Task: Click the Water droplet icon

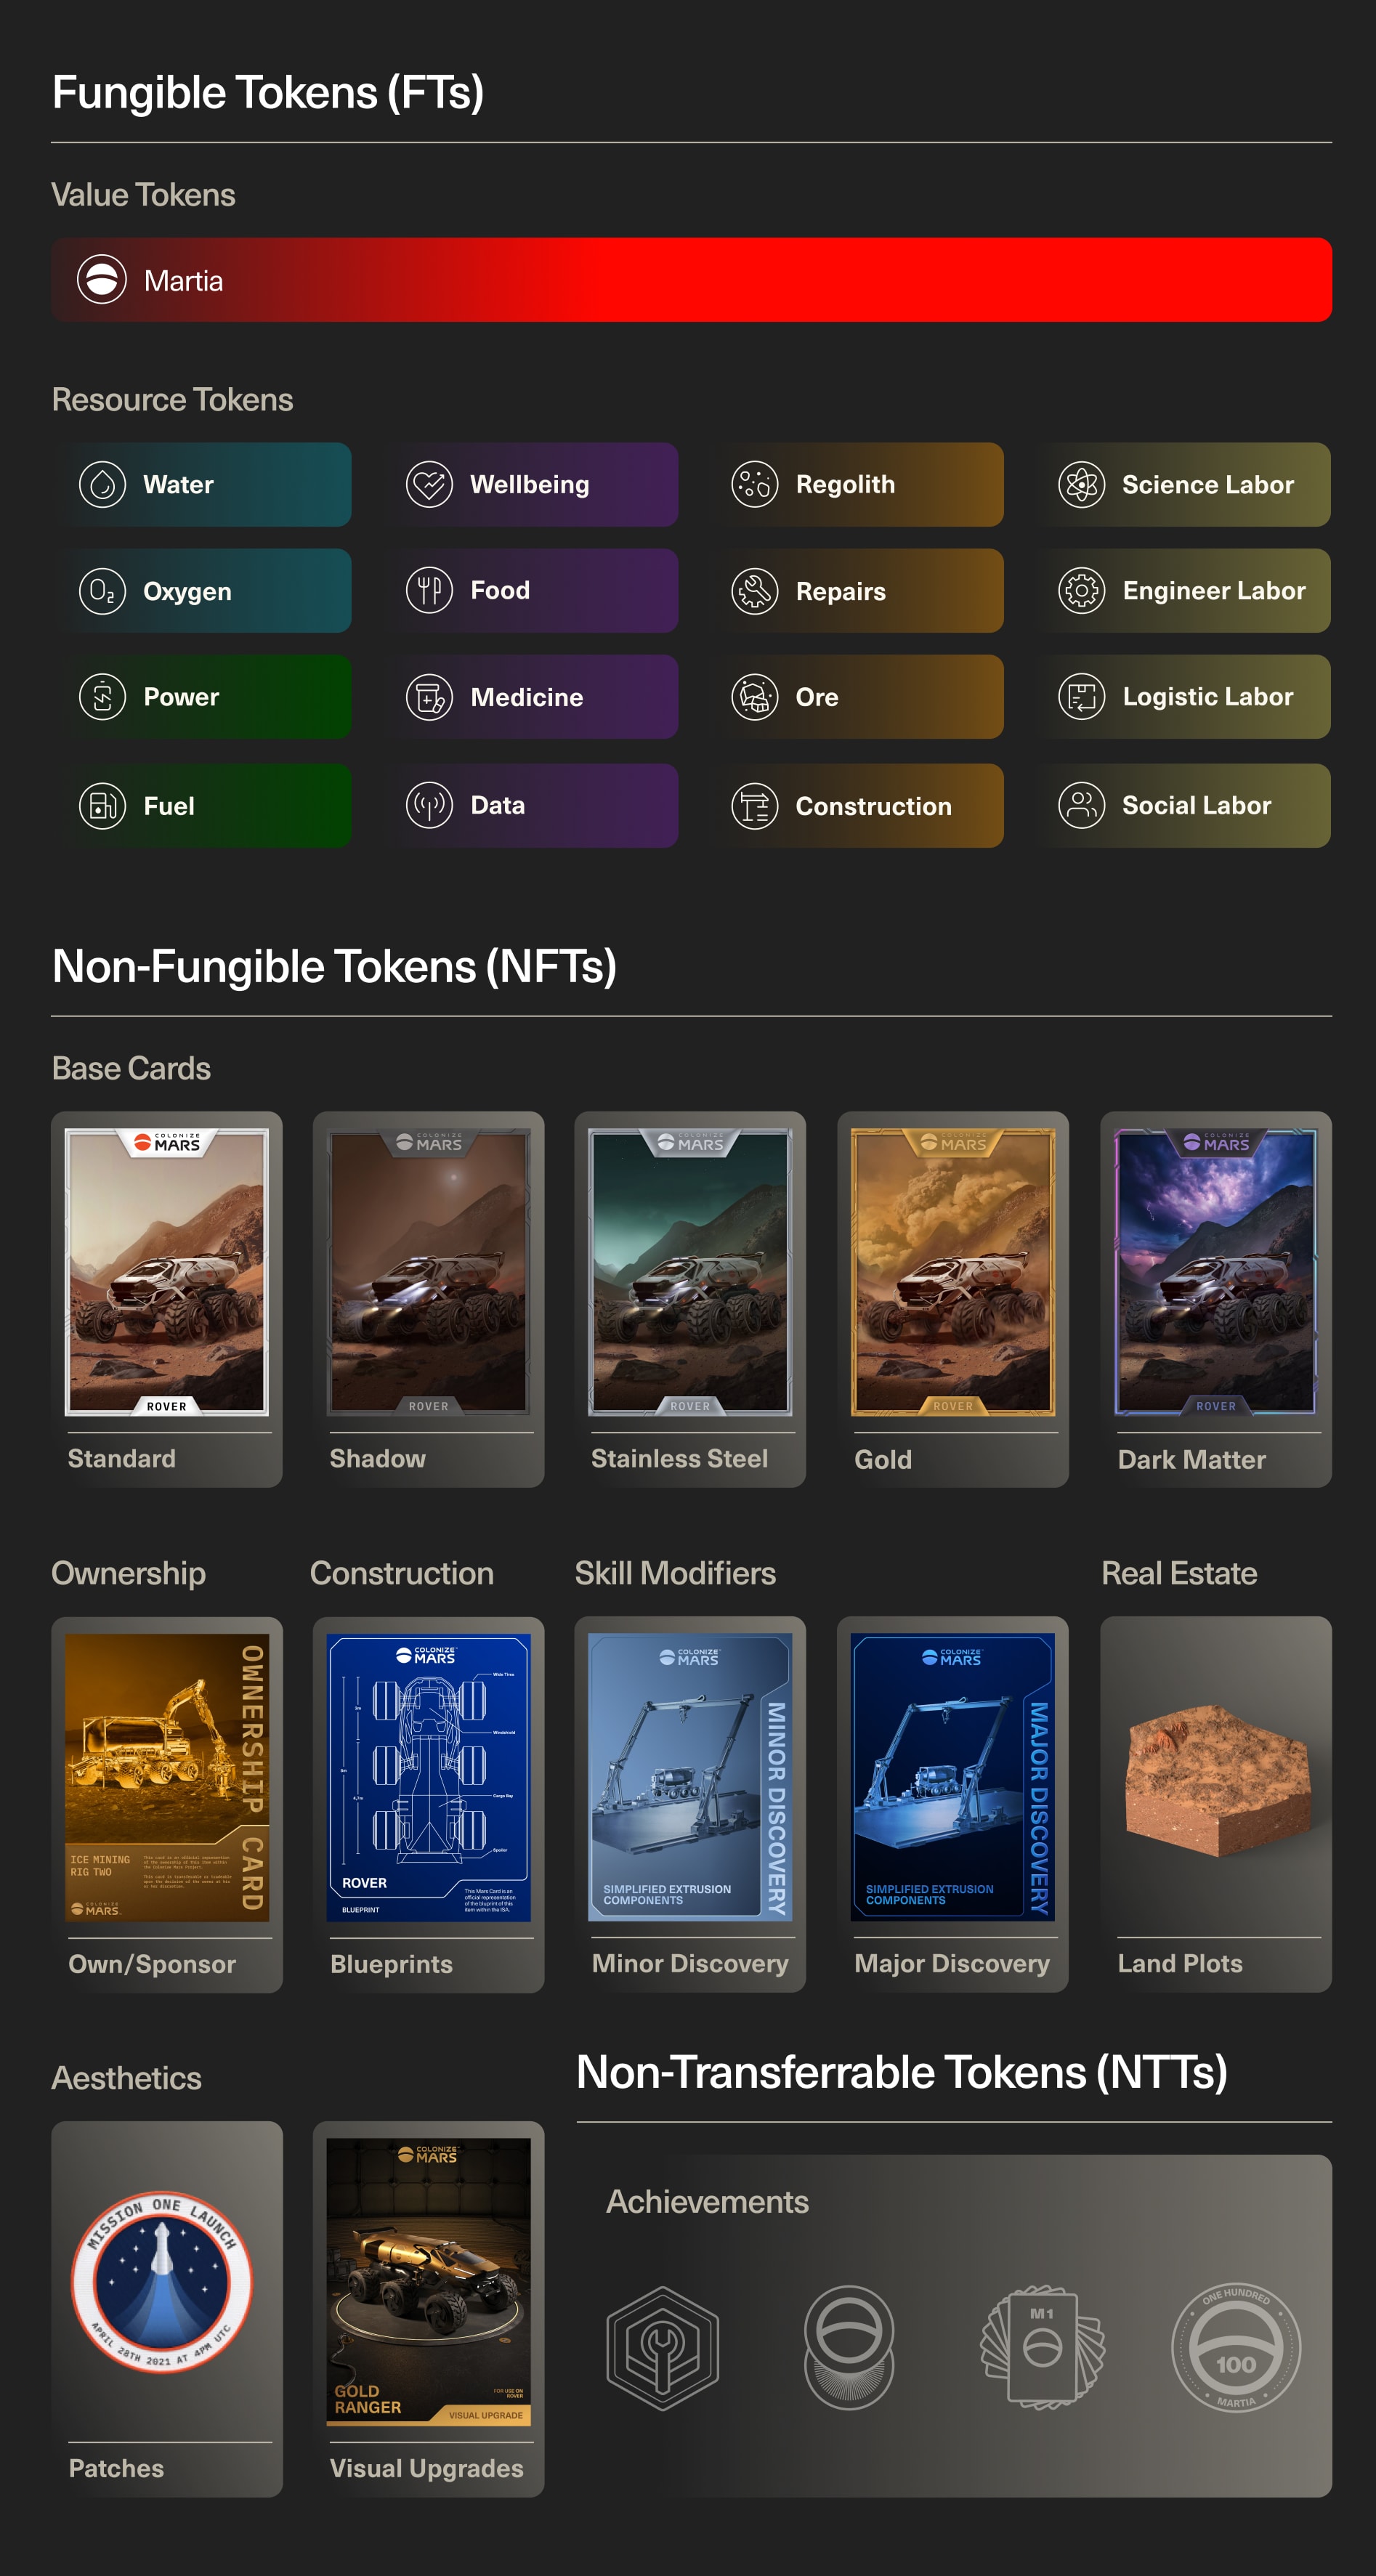Action: coord(102,485)
